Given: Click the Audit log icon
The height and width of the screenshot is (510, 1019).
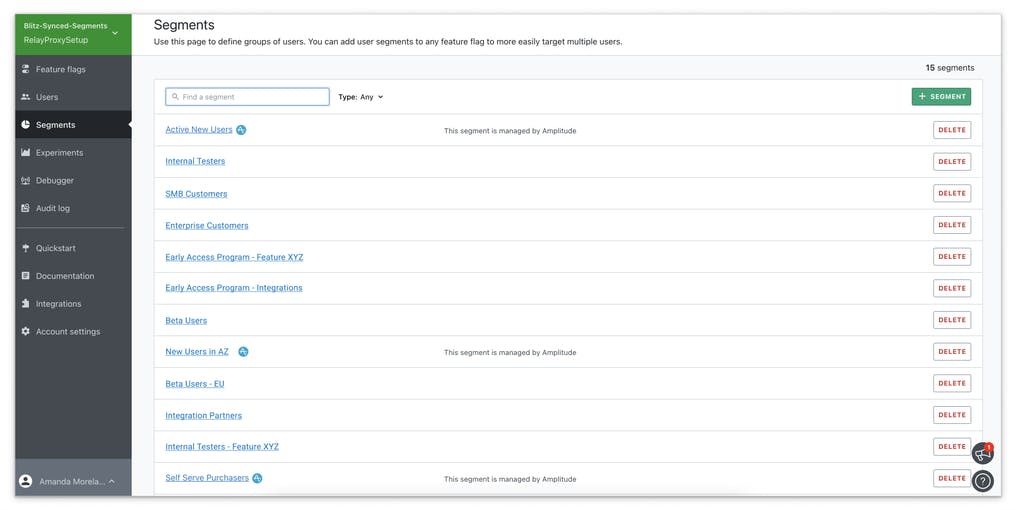Looking at the screenshot, I should [x=25, y=209].
